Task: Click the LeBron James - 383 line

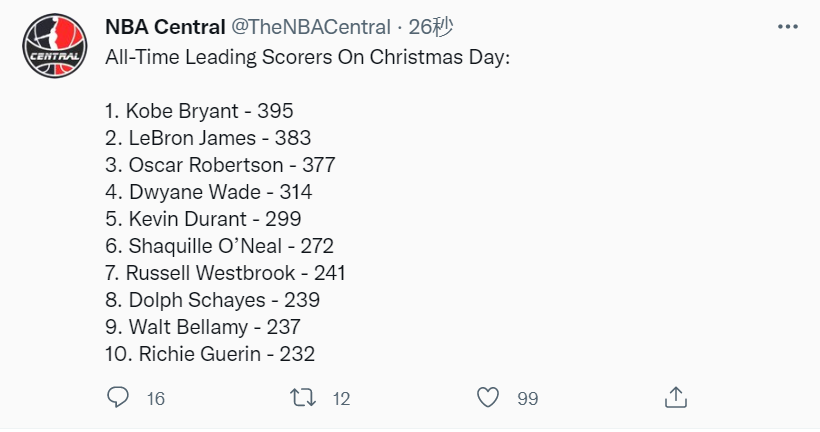Action: pyautogui.click(x=208, y=138)
